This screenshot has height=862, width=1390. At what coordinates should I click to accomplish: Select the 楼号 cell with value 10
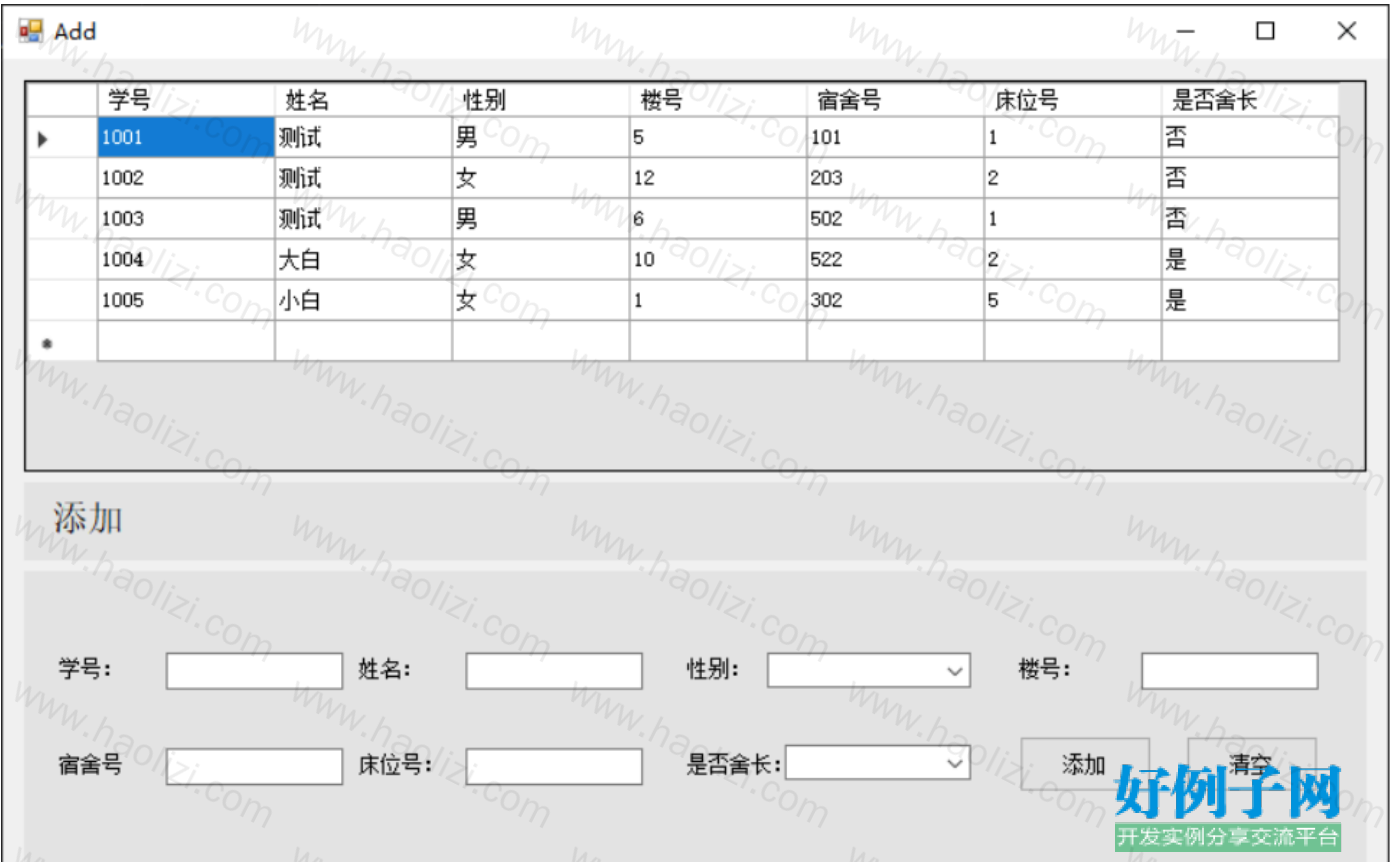(x=718, y=260)
